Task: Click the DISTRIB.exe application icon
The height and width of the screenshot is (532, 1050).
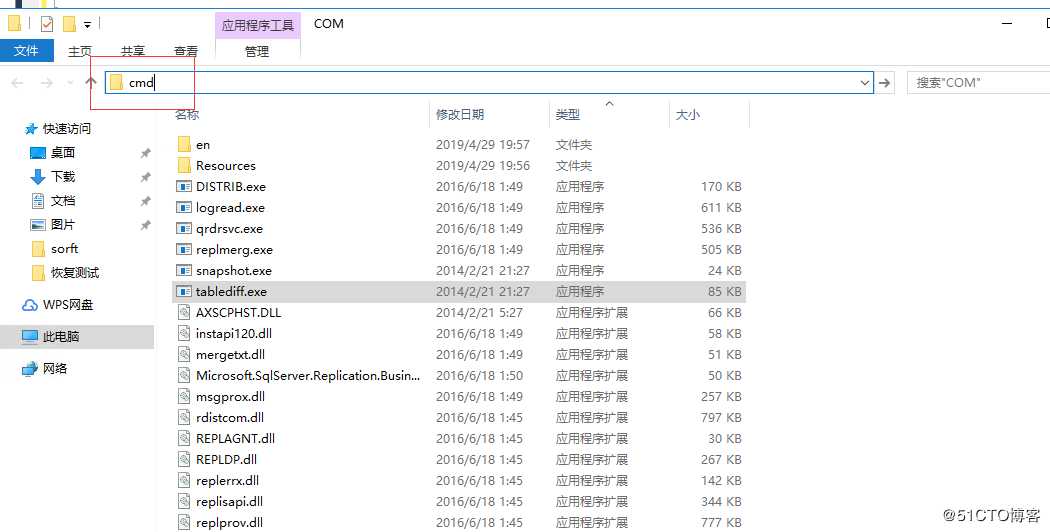Action: [x=184, y=186]
